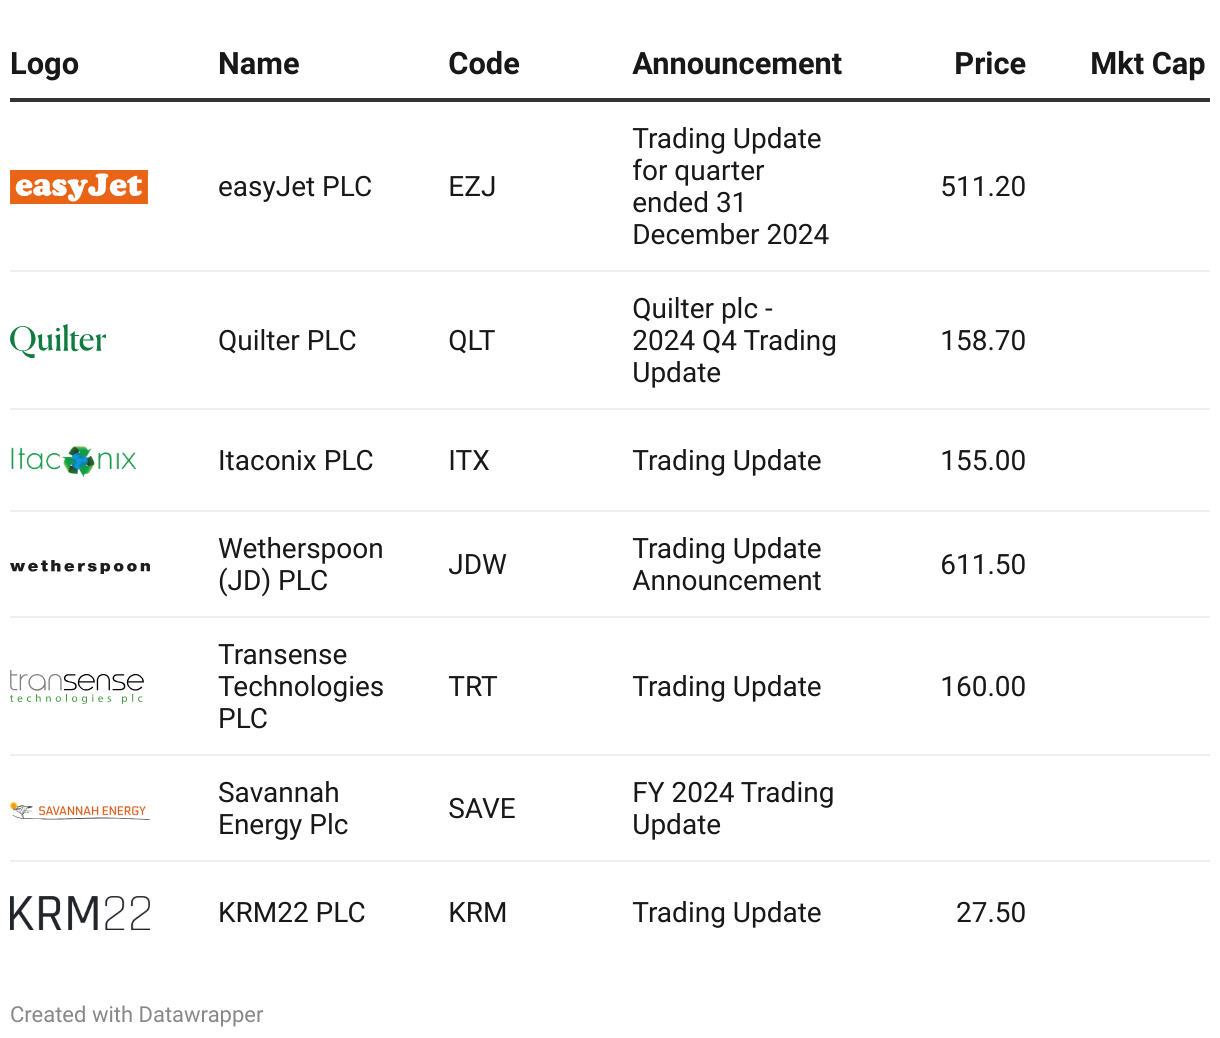
Task: Open FY 2024 Trading Update announcement
Action: coord(733,809)
